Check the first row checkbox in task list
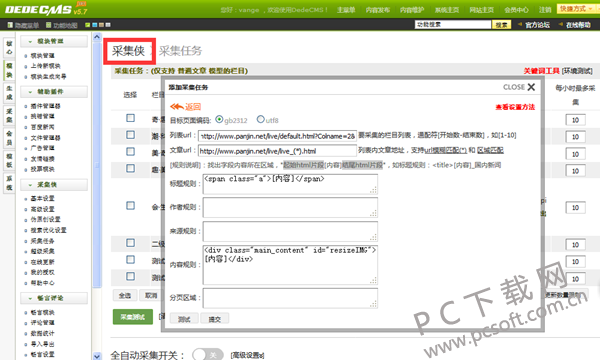600x360 pixels. (x=130, y=118)
